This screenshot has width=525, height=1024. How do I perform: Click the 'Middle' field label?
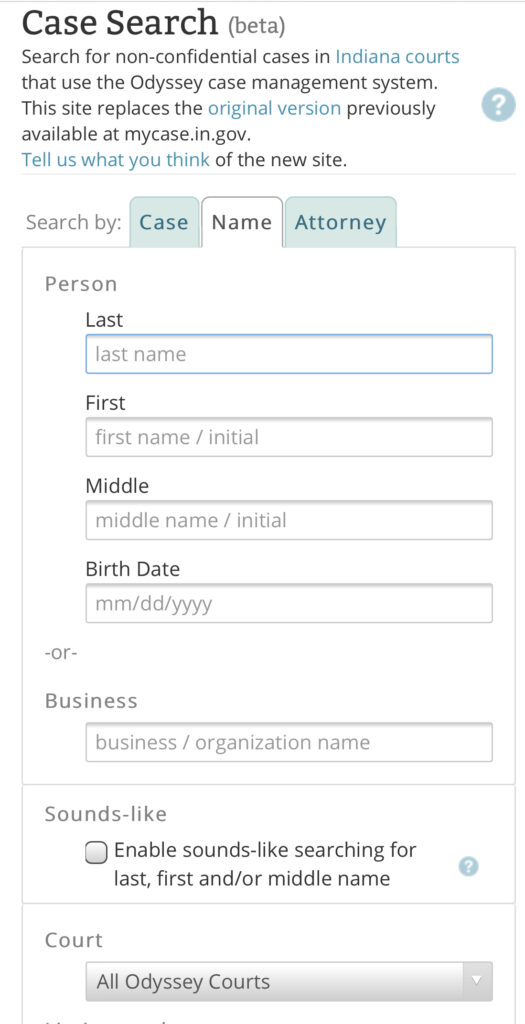point(118,485)
